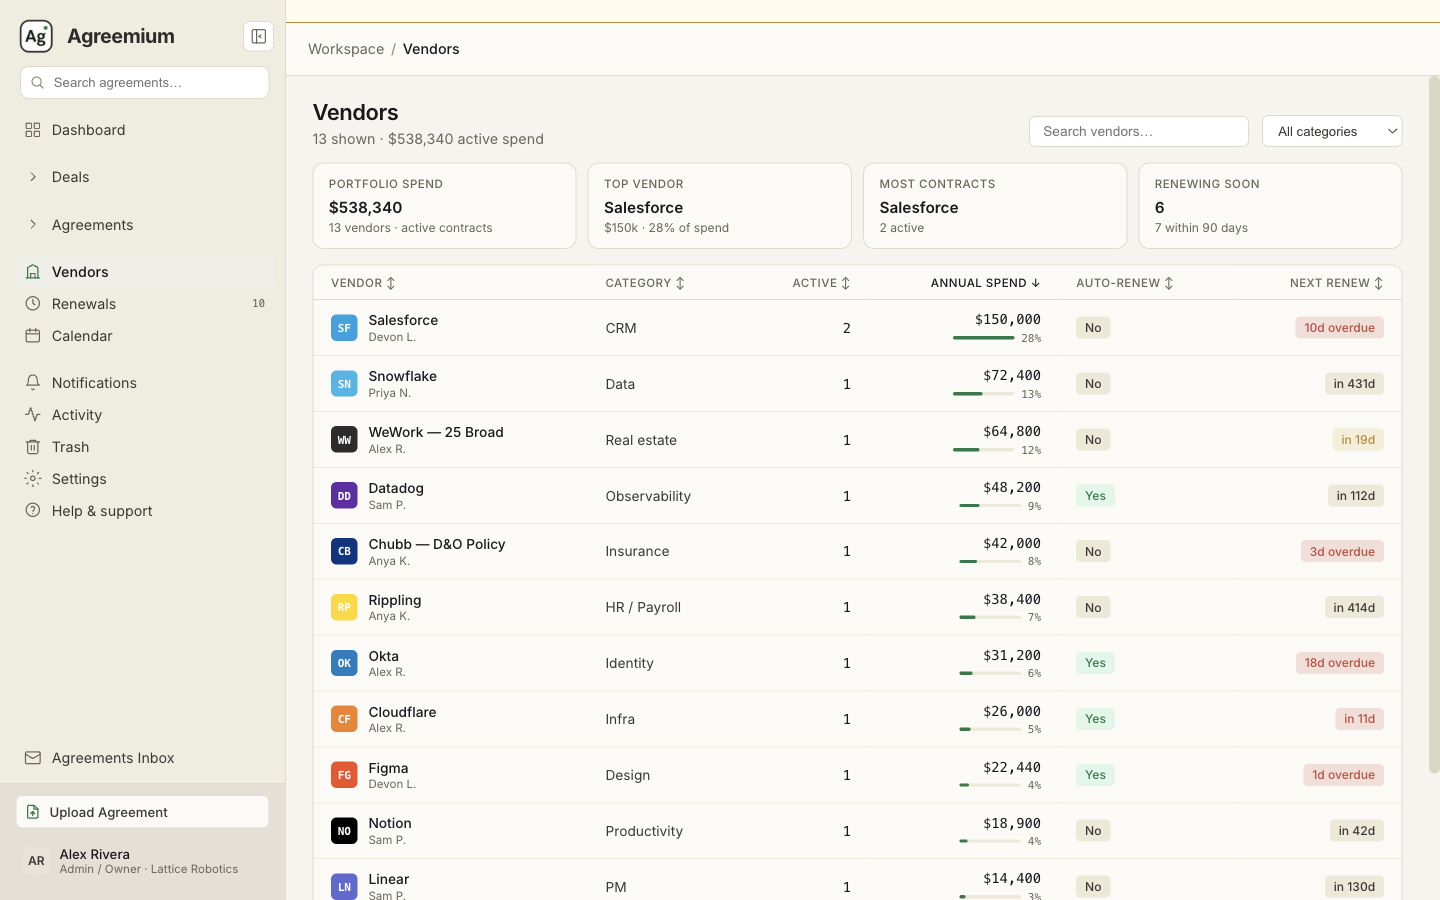Click the Datadog DD vendor avatar
This screenshot has width=1440, height=900.
point(344,496)
